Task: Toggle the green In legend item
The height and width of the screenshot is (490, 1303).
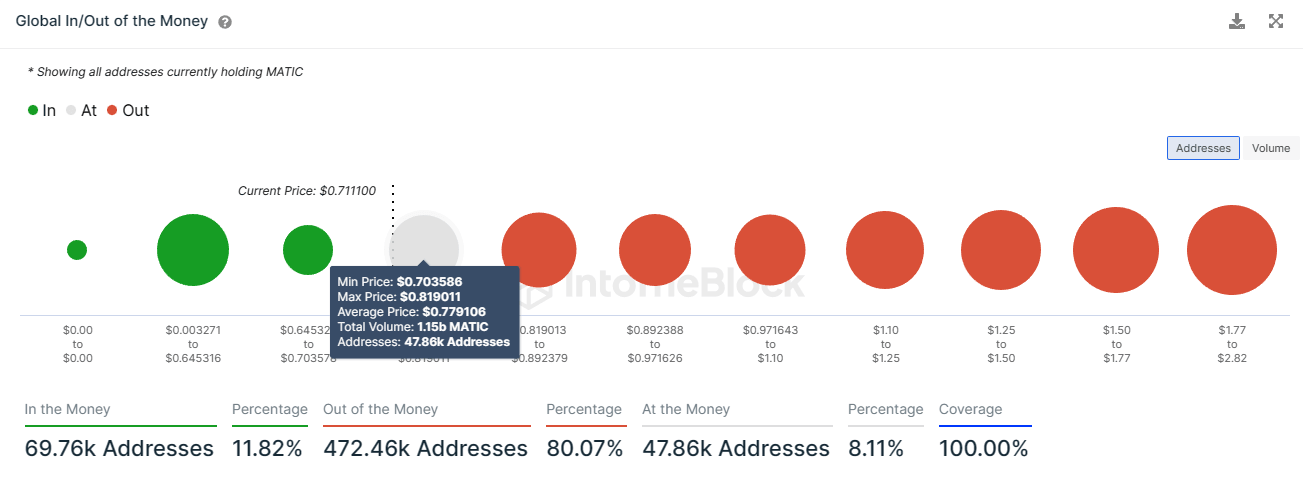Action: (x=42, y=111)
